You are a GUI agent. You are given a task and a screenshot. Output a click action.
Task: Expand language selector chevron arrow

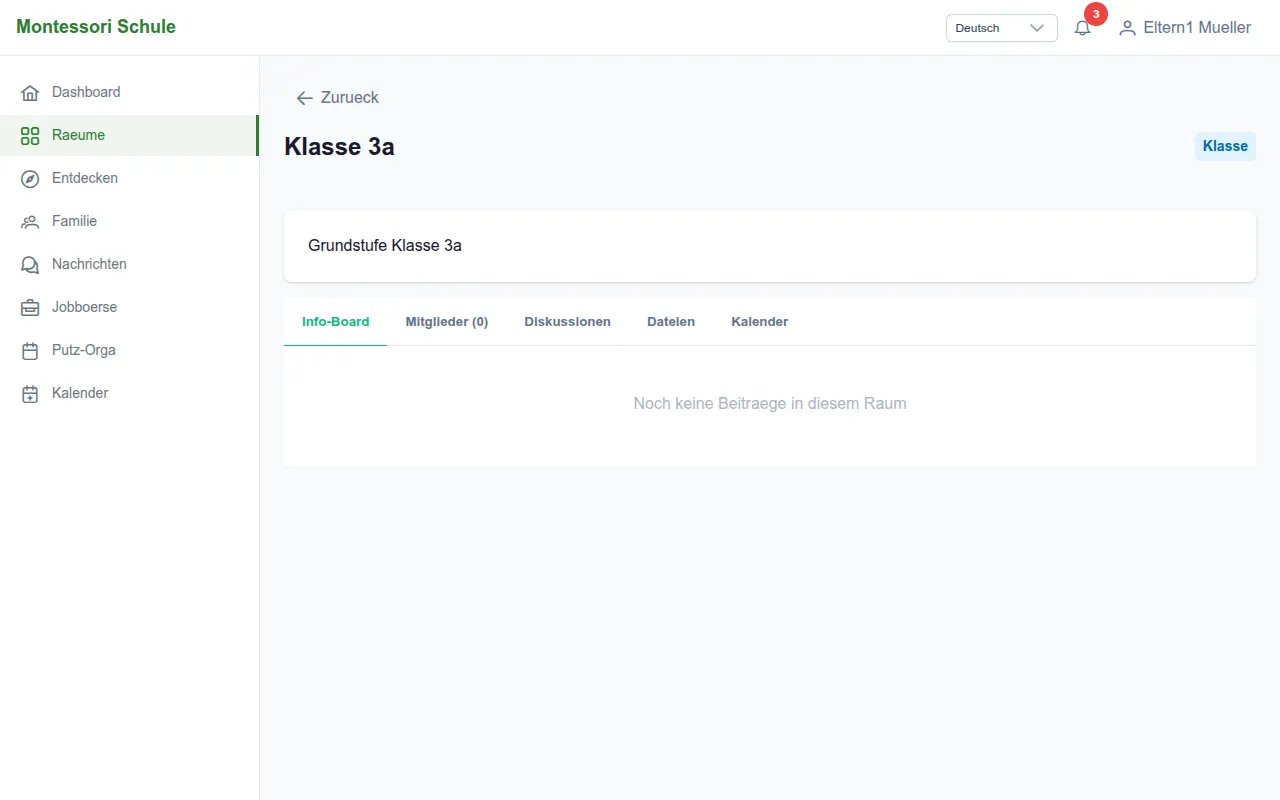(x=1037, y=28)
